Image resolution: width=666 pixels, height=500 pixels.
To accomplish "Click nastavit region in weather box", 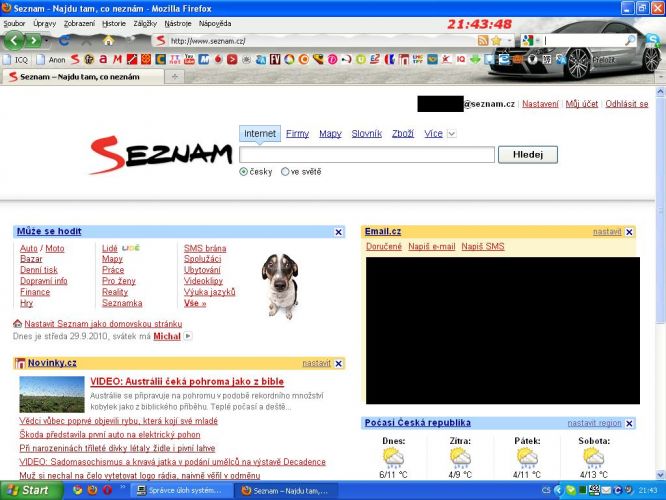I will [594, 424].
